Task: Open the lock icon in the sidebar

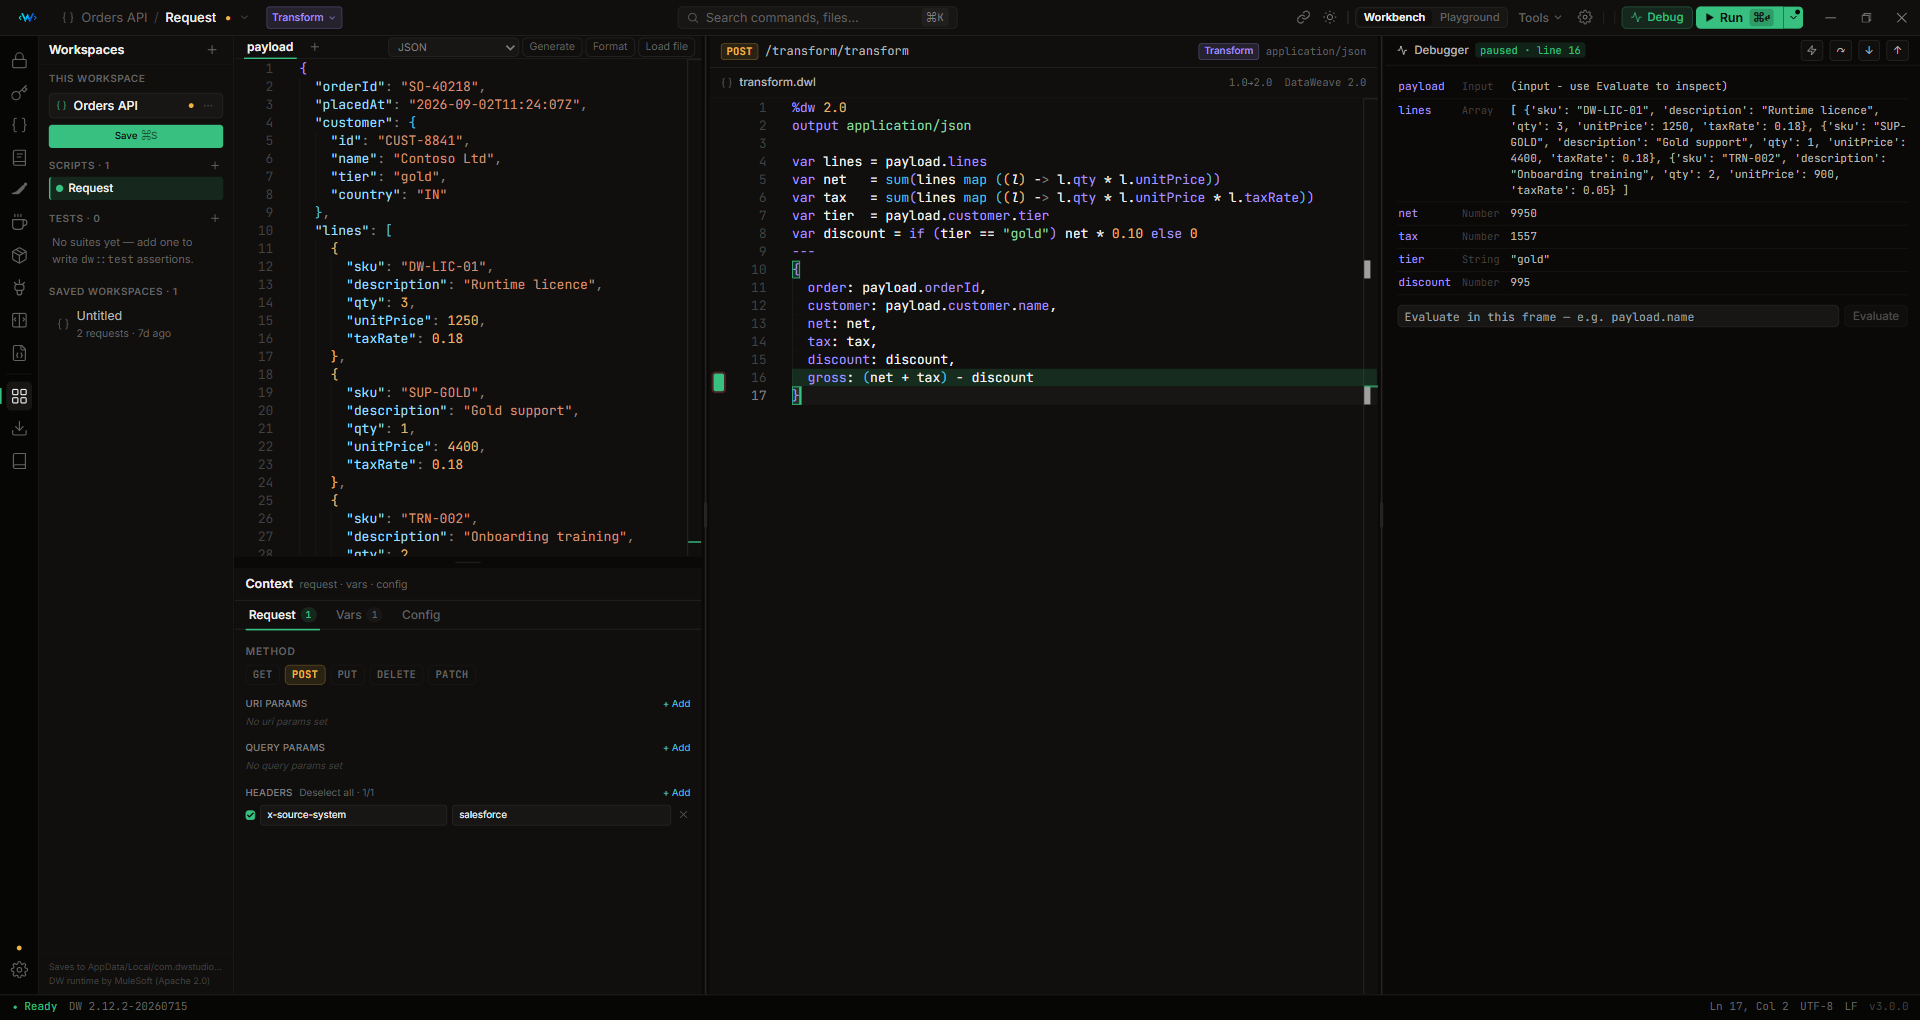Action: click(x=19, y=60)
